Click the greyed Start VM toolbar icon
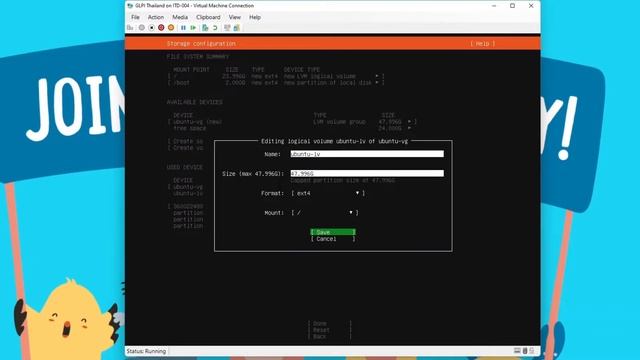This screenshot has height=360, width=640. click(x=142, y=28)
